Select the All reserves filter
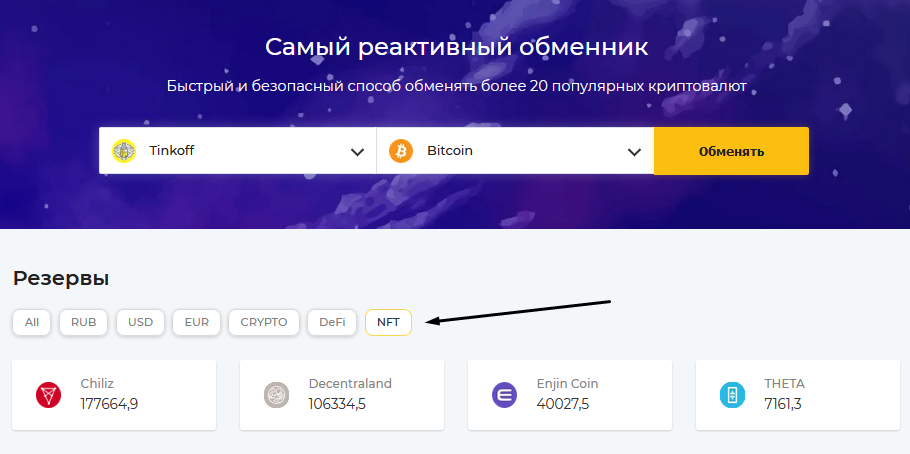 [x=32, y=322]
